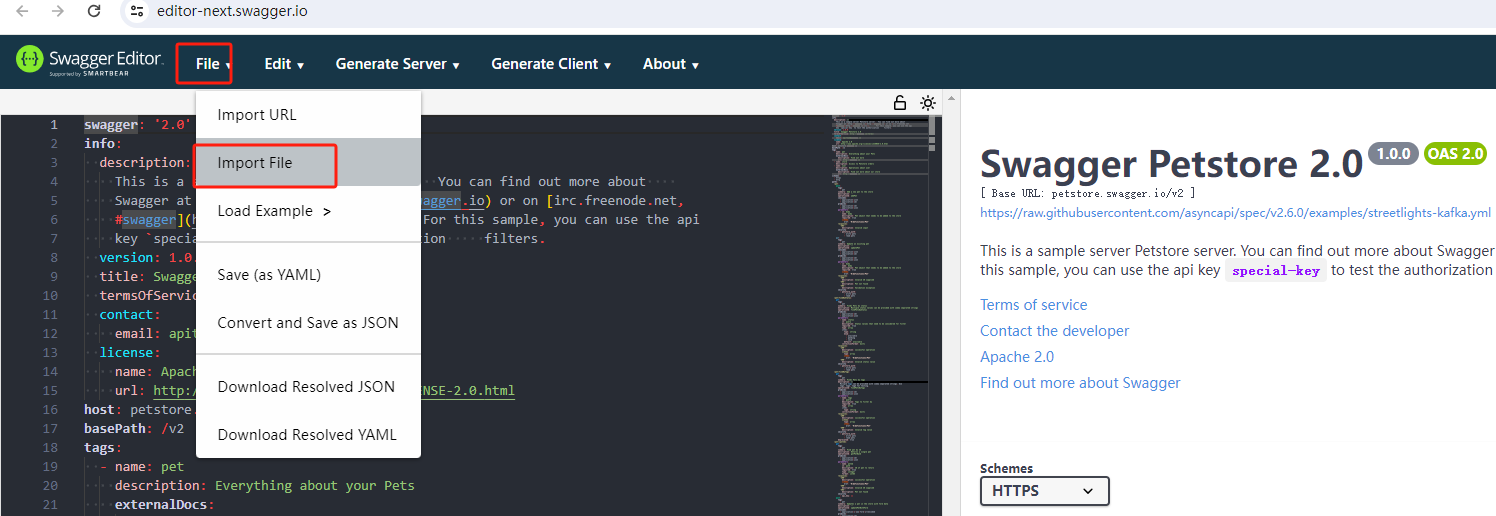
Task: Open the About menu
Action: pyautogui.click(x=671, y=64)
